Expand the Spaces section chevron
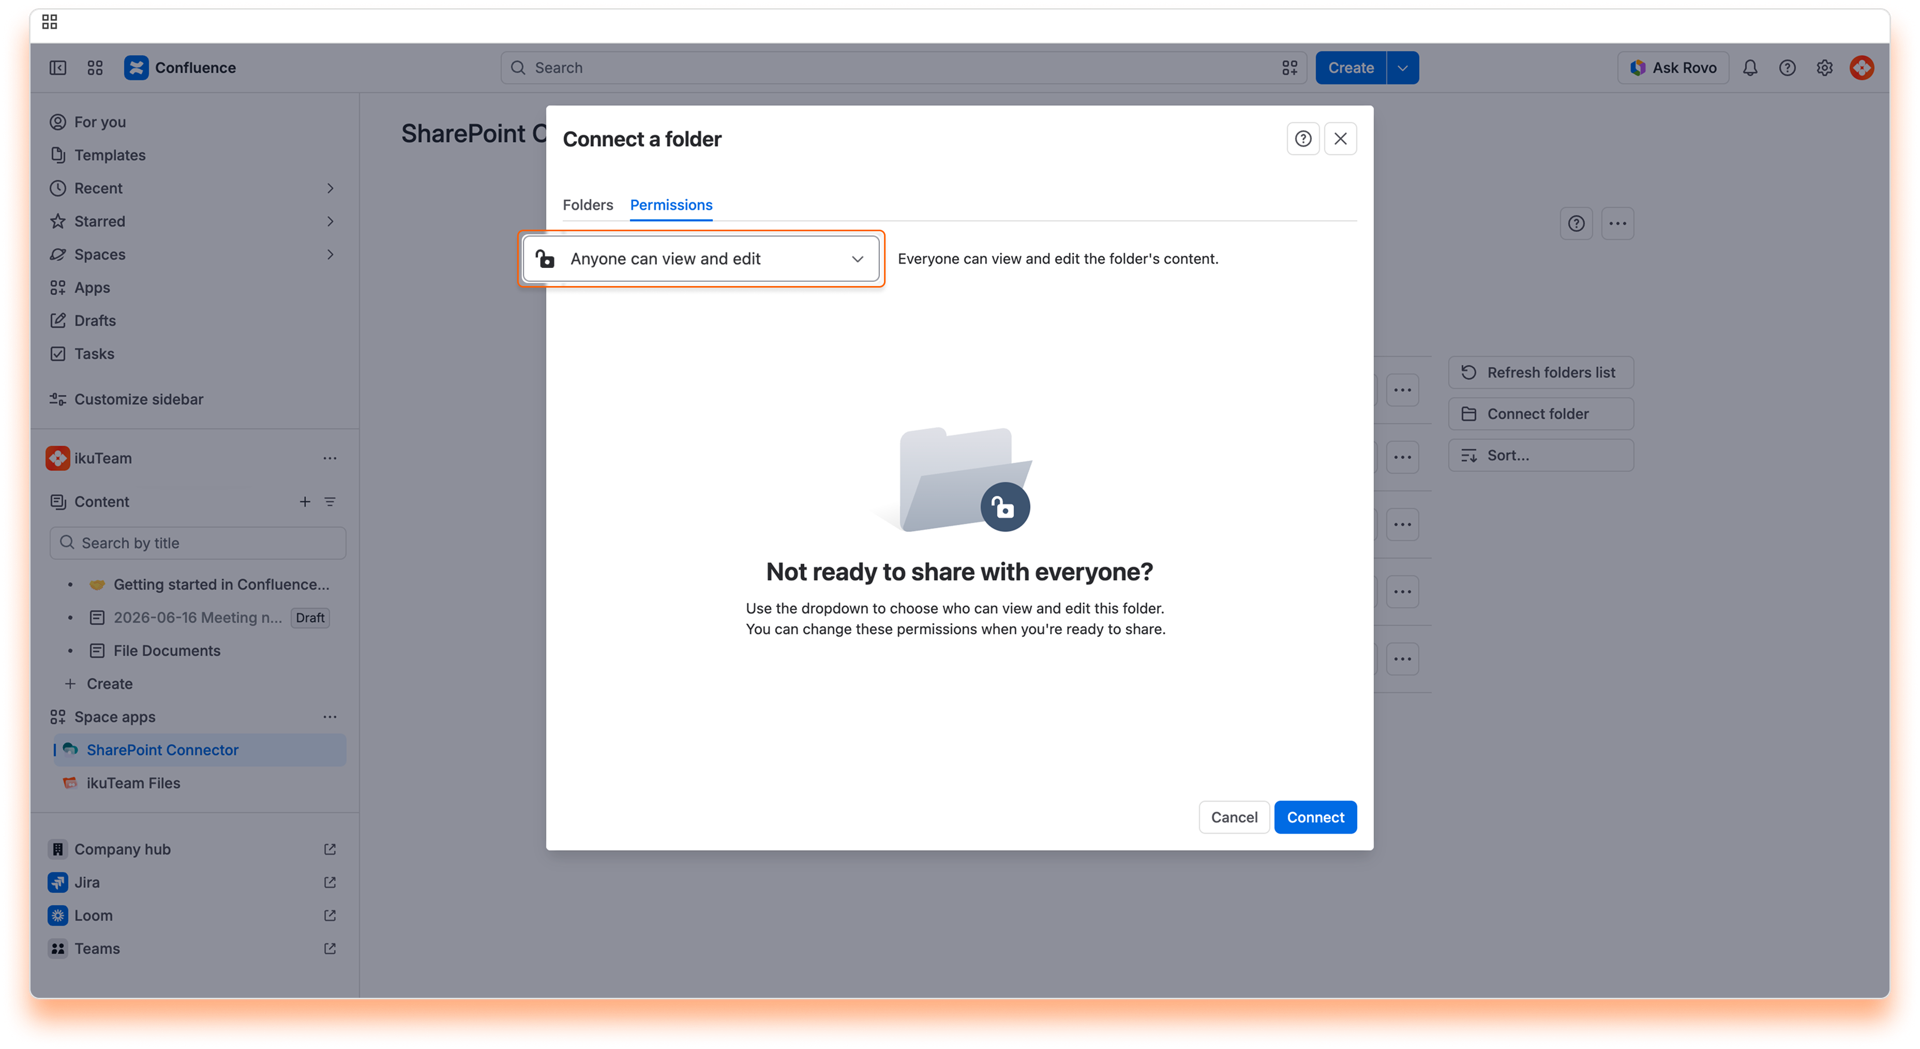This screenshot has width=1920, height=1049. click(x=330, y=254)
